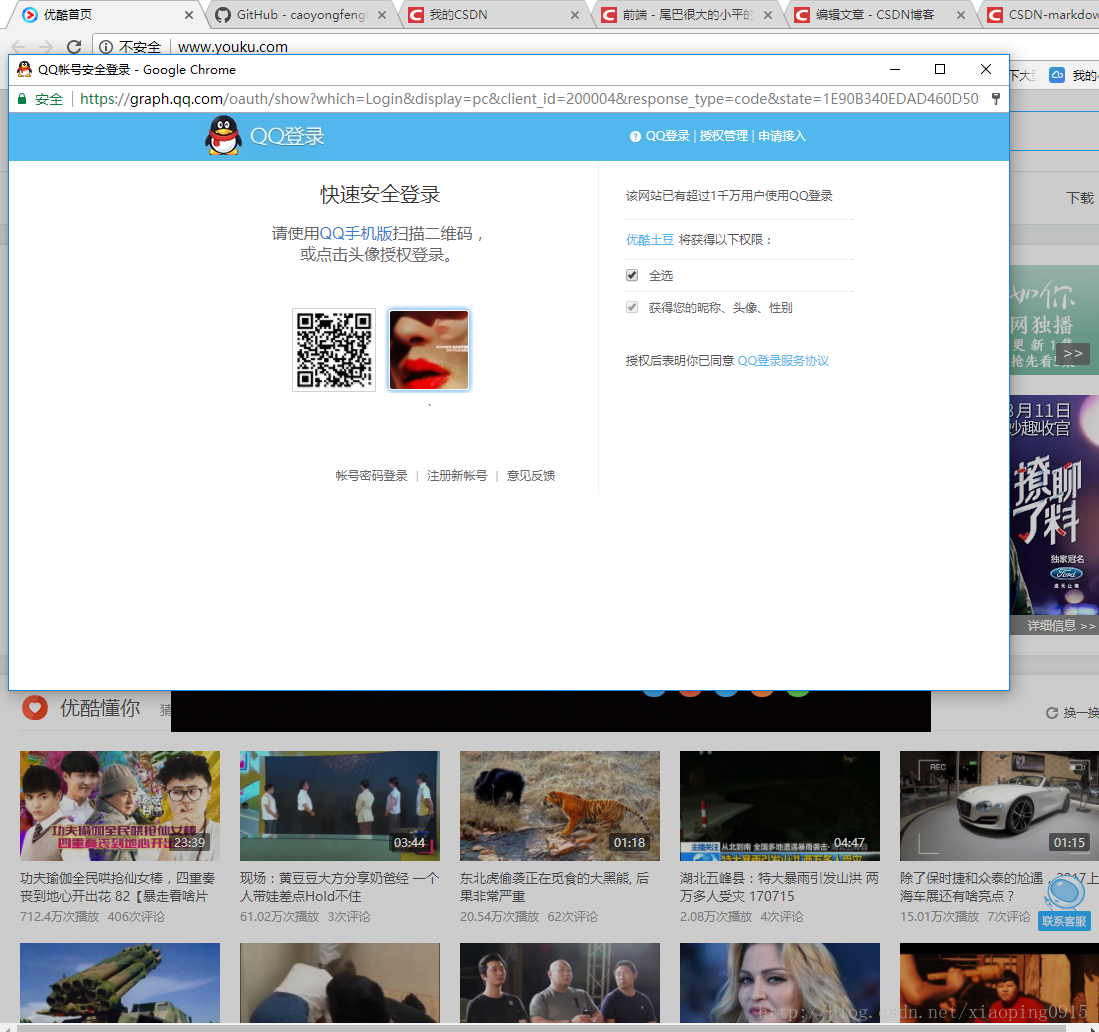
Task: Toggle the 全选 checkbox
Action: pos(632,276)
